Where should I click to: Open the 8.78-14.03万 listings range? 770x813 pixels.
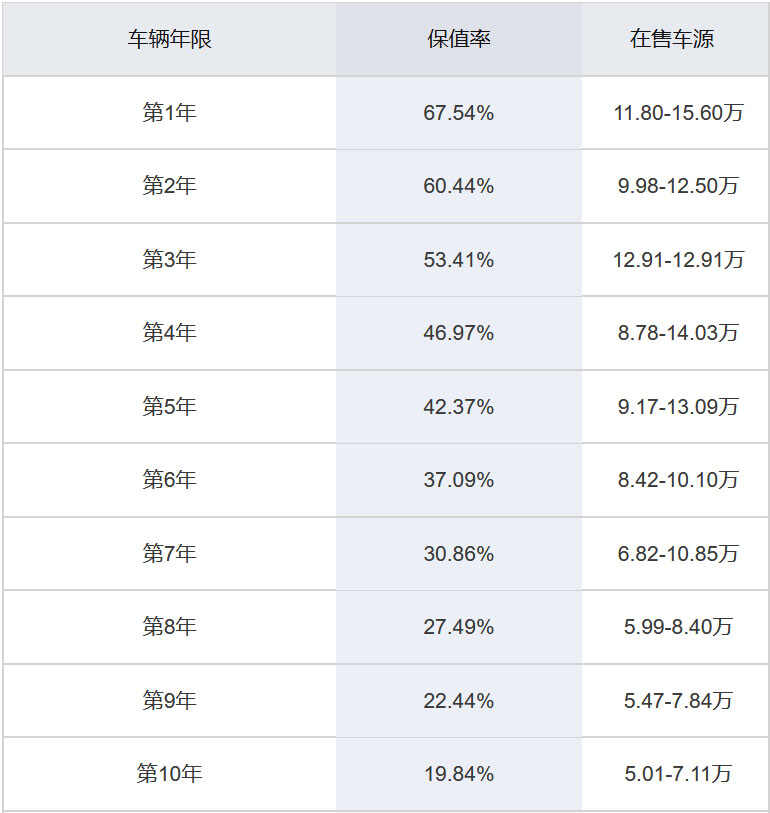coord(678,333)
